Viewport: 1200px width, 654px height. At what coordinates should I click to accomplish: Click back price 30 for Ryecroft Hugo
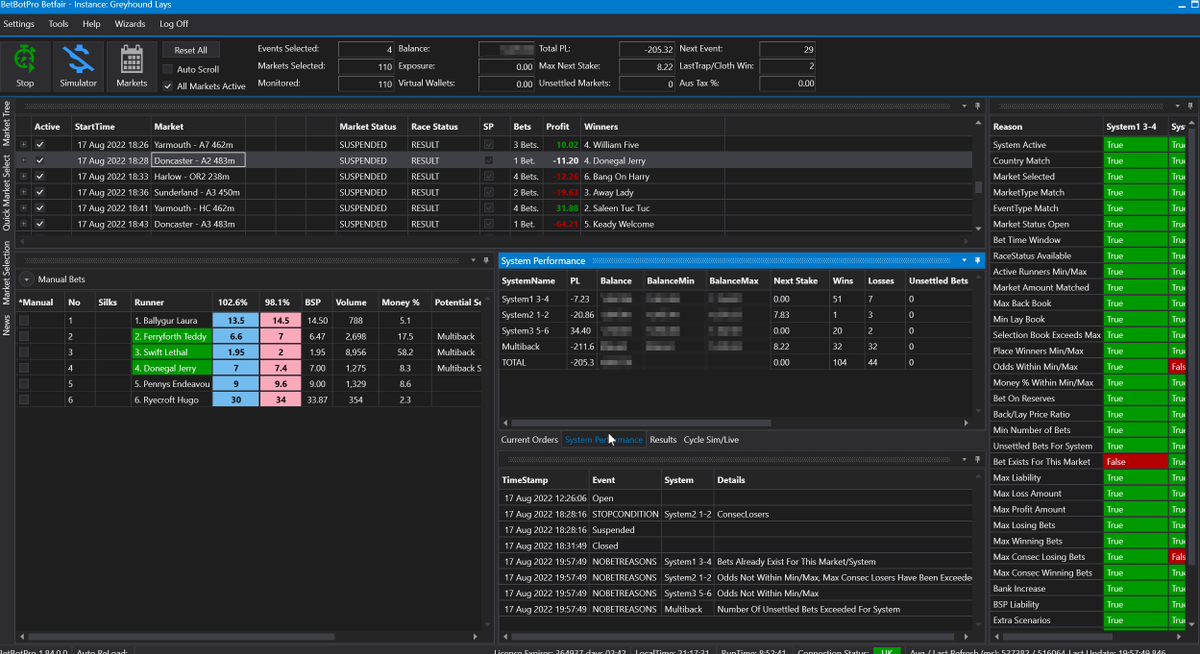(x=236, y=400)
